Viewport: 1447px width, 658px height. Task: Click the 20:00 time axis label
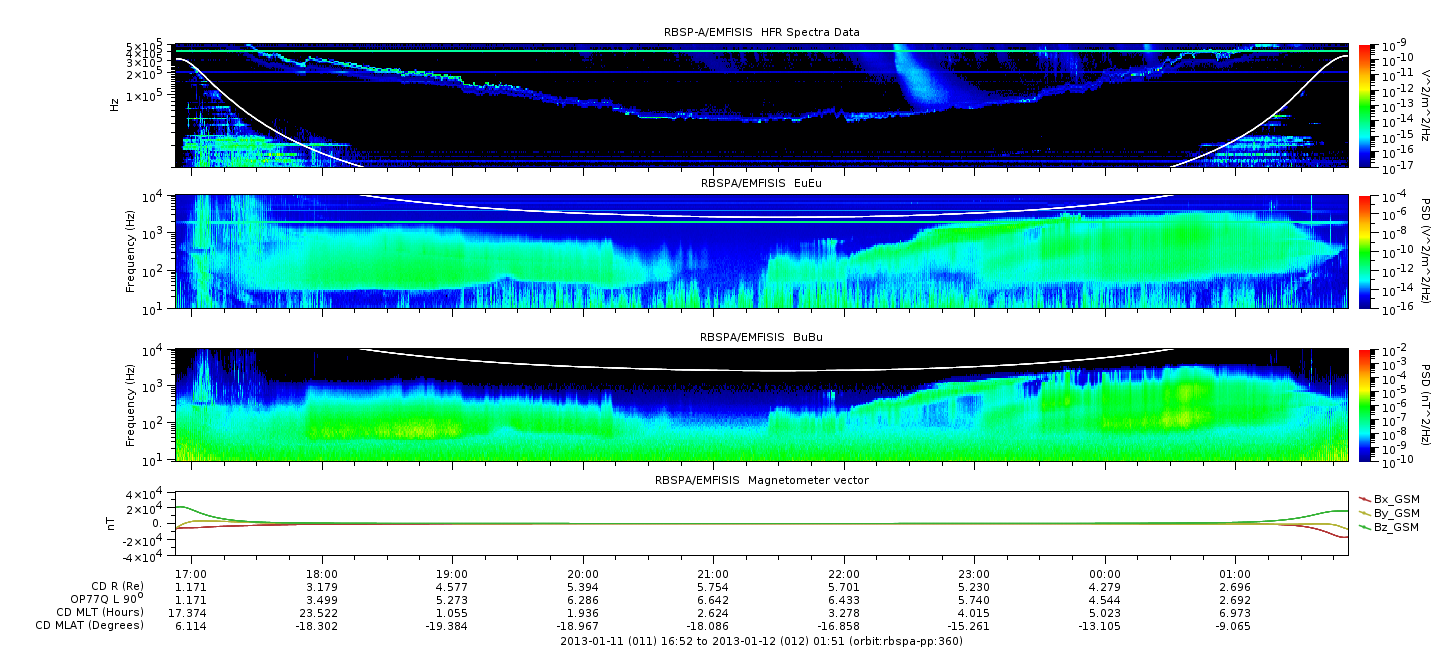(583, 576)
